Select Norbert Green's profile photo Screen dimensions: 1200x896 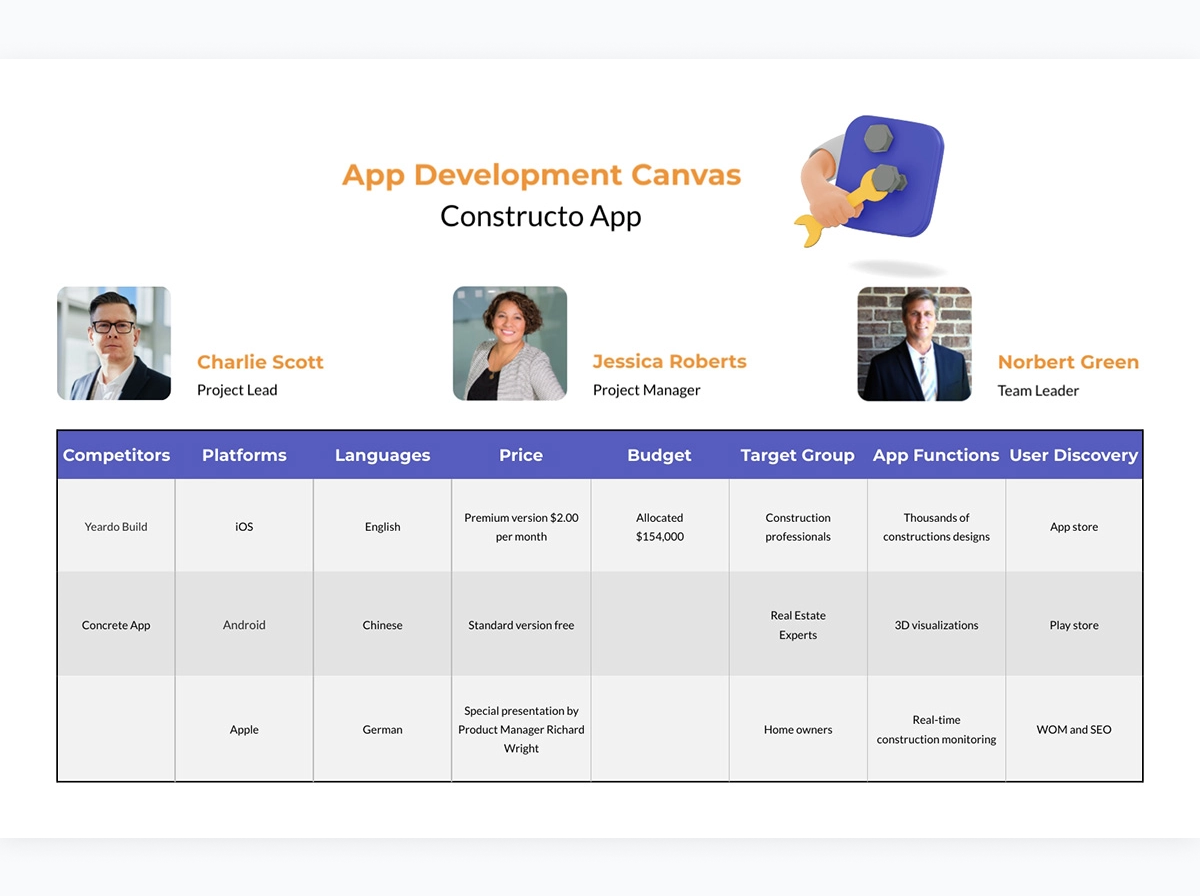915,344
